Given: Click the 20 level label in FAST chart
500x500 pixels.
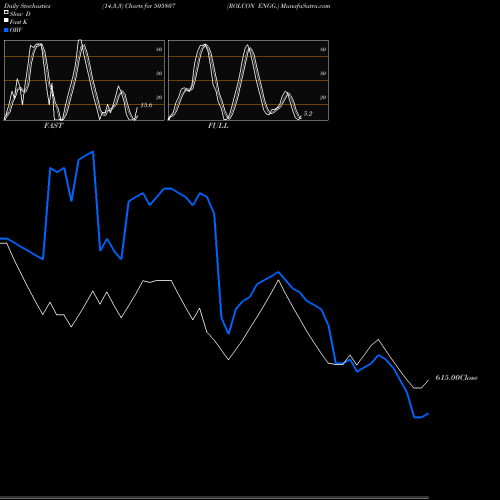Looking at the screenshot, I should point(159,97).
